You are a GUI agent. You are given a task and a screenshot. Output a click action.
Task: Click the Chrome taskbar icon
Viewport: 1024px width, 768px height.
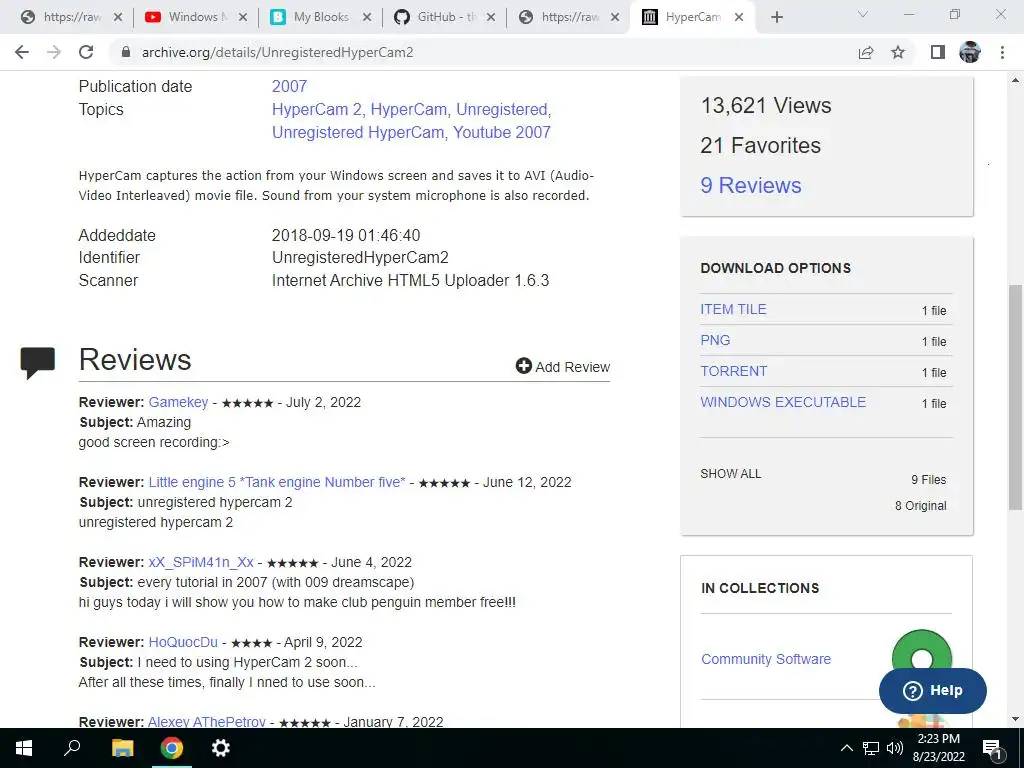[172, 748]
